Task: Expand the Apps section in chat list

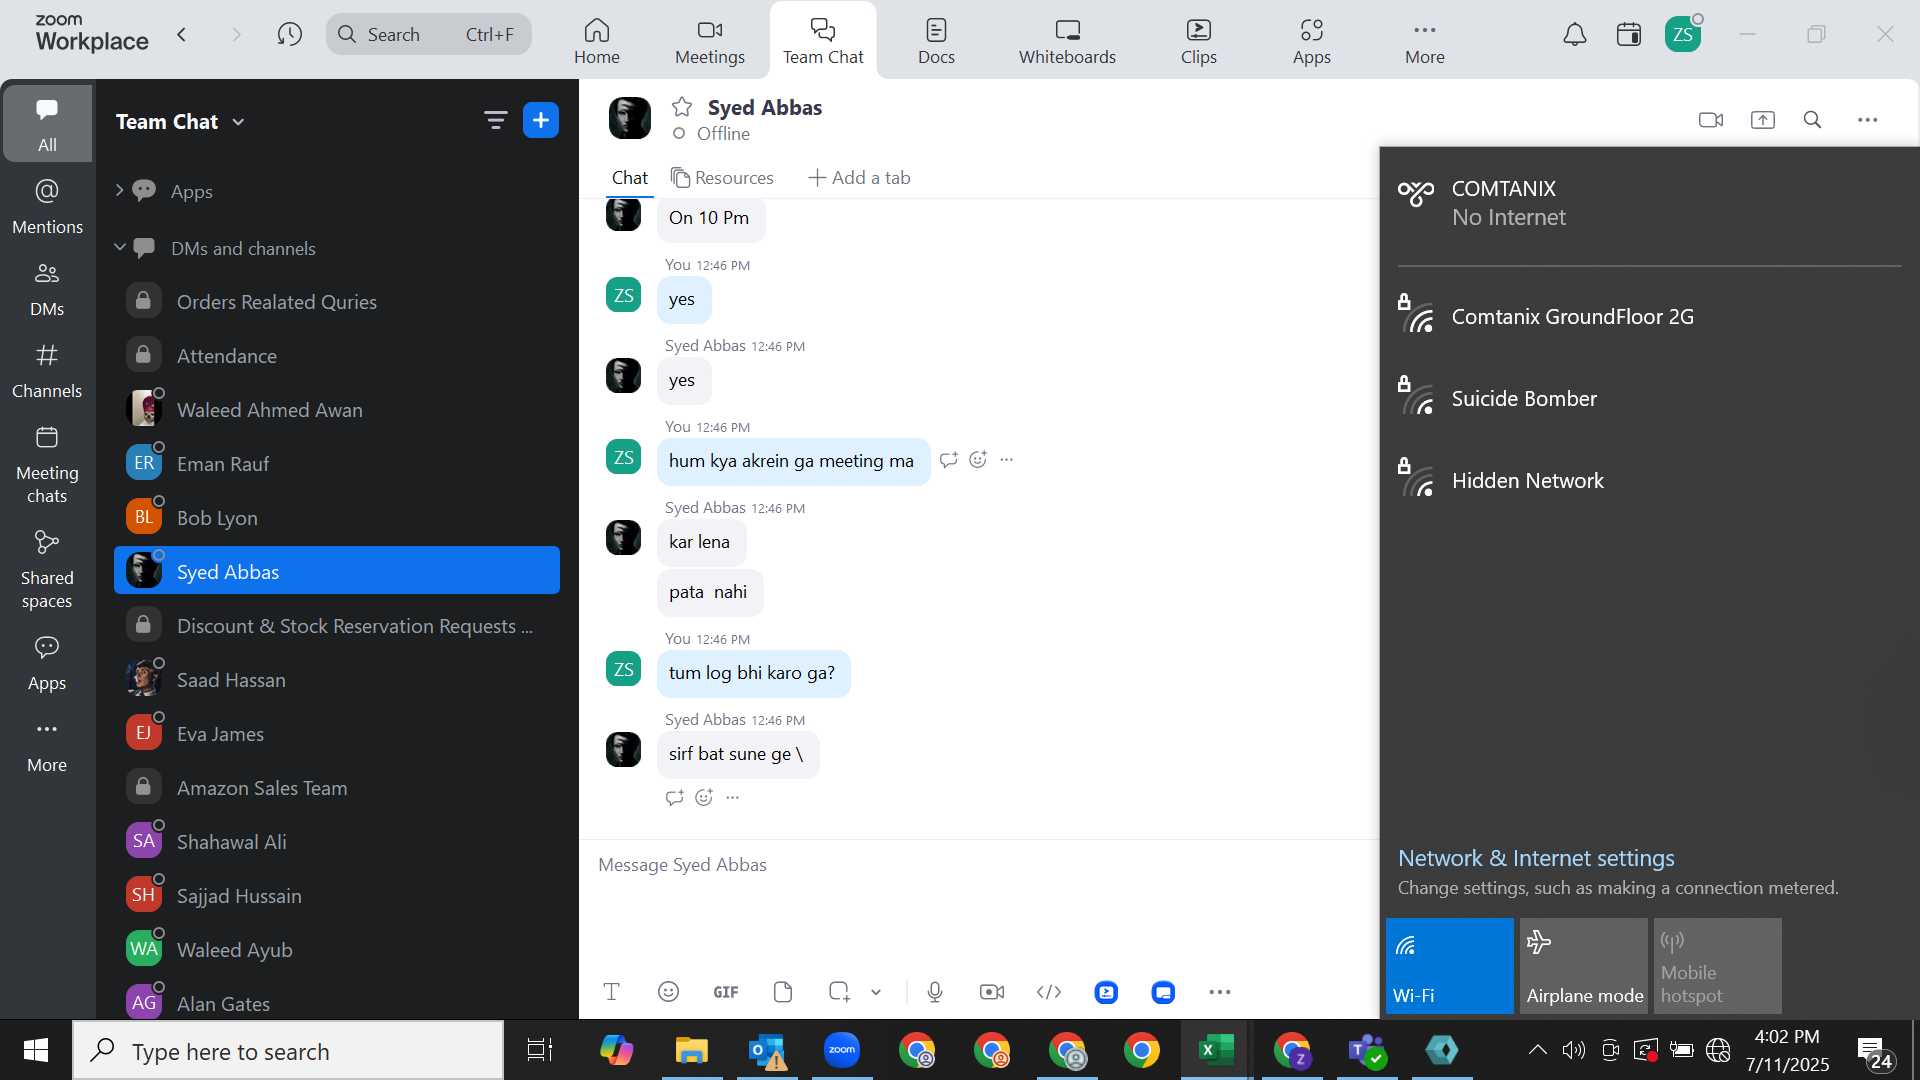Action: tap(119, 190)
